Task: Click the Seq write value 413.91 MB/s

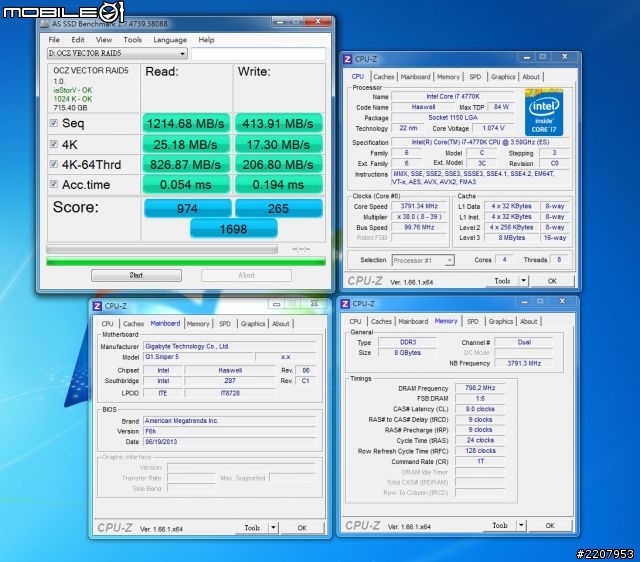Action: [278, 123]
